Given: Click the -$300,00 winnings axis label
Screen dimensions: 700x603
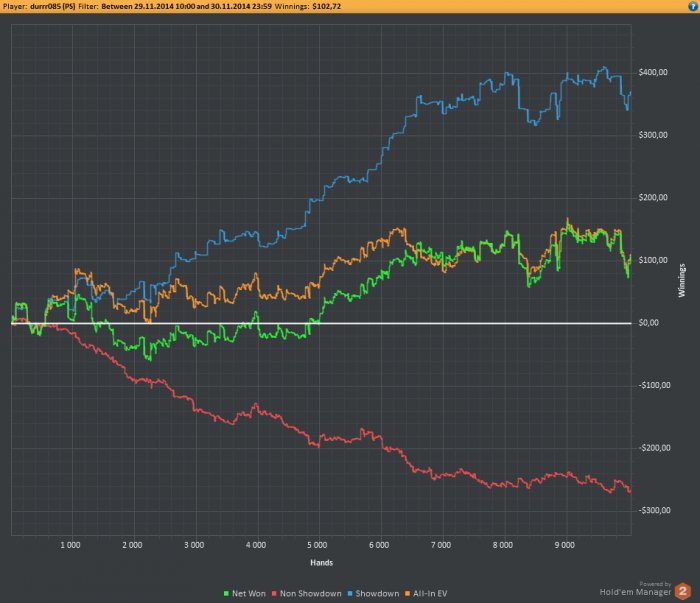Looking at the screenshot, I should click(x=654, y=511).
